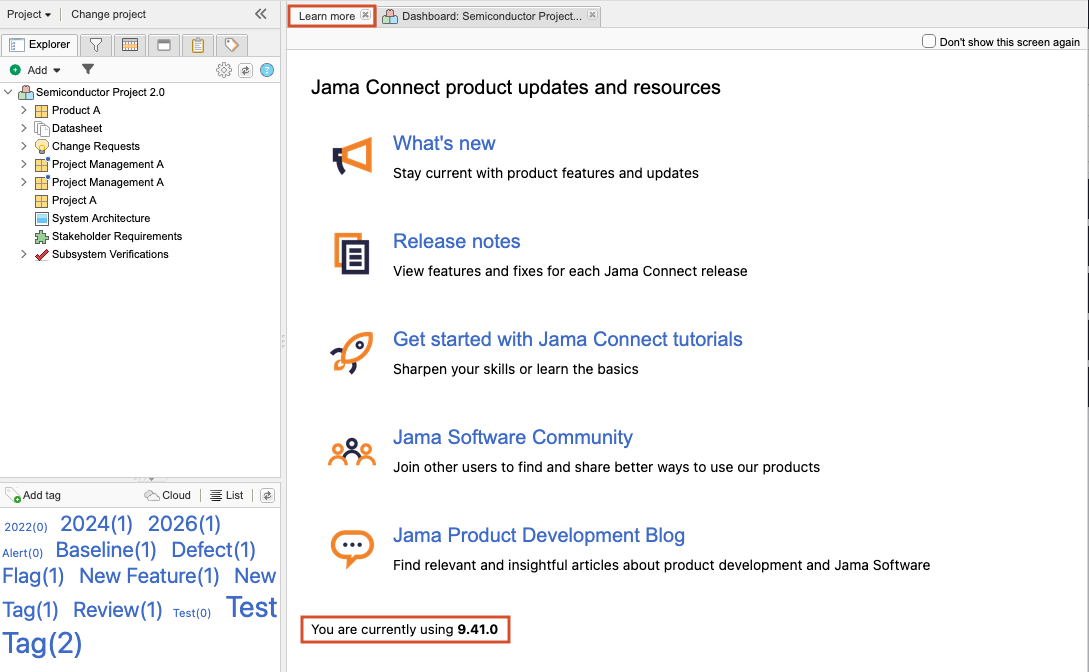The image size is (1089, 672).
Task: Expand Subsystem Verifications tree node
Action: click(24, 254)
